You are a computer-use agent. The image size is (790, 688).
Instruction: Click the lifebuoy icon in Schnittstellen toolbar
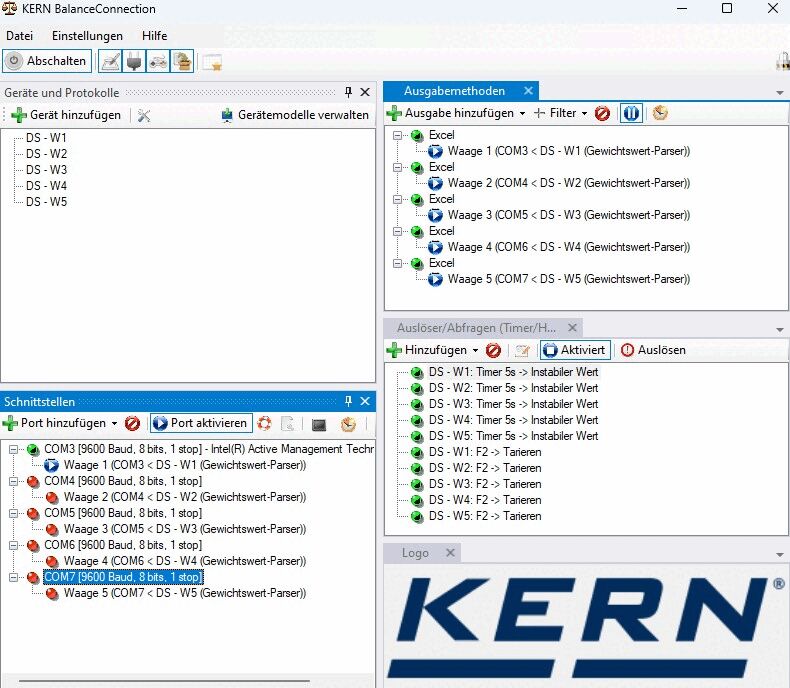tap(264, 424)
